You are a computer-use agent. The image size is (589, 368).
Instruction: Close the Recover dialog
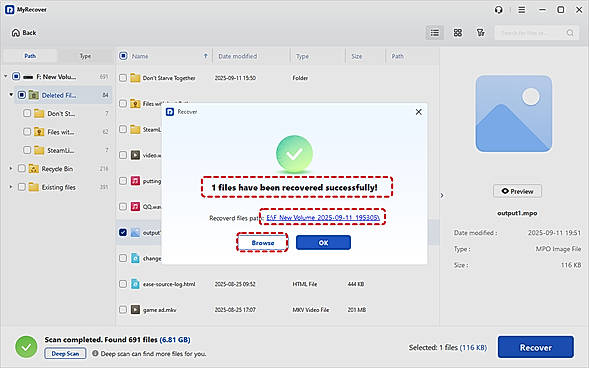click(418, 112)
